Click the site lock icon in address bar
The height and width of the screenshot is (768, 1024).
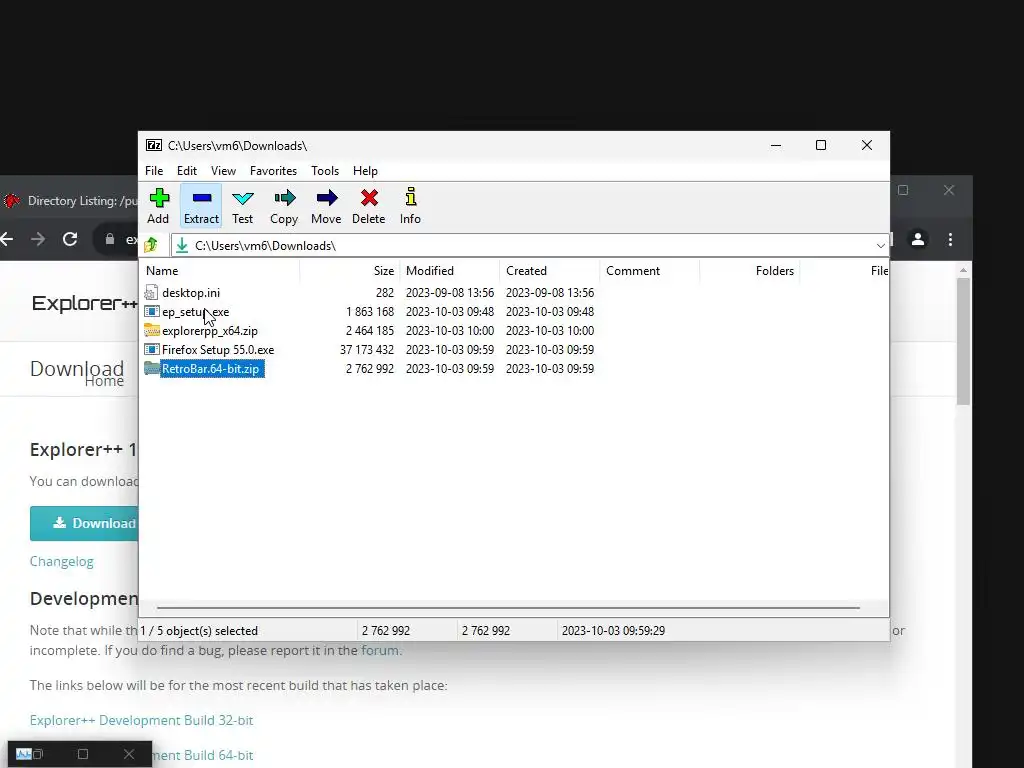pos(110,239)
